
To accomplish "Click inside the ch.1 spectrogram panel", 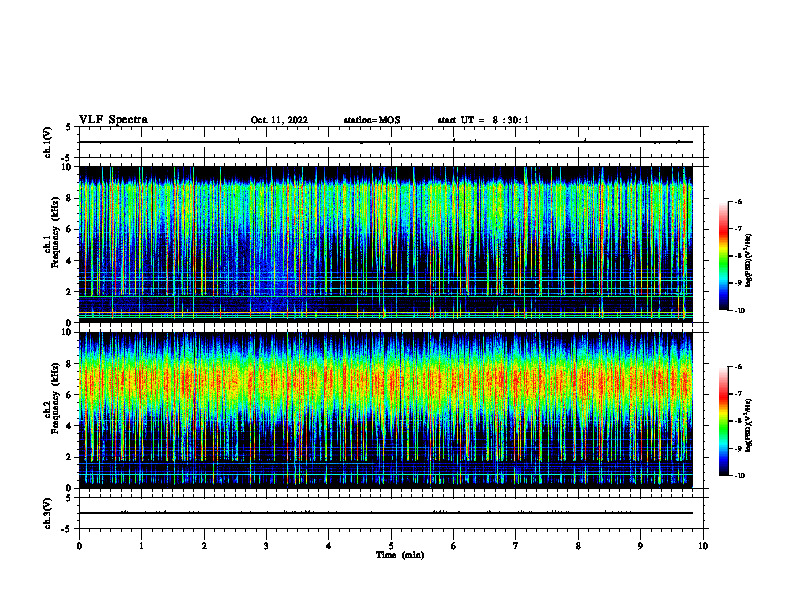I will coord(385,244).
